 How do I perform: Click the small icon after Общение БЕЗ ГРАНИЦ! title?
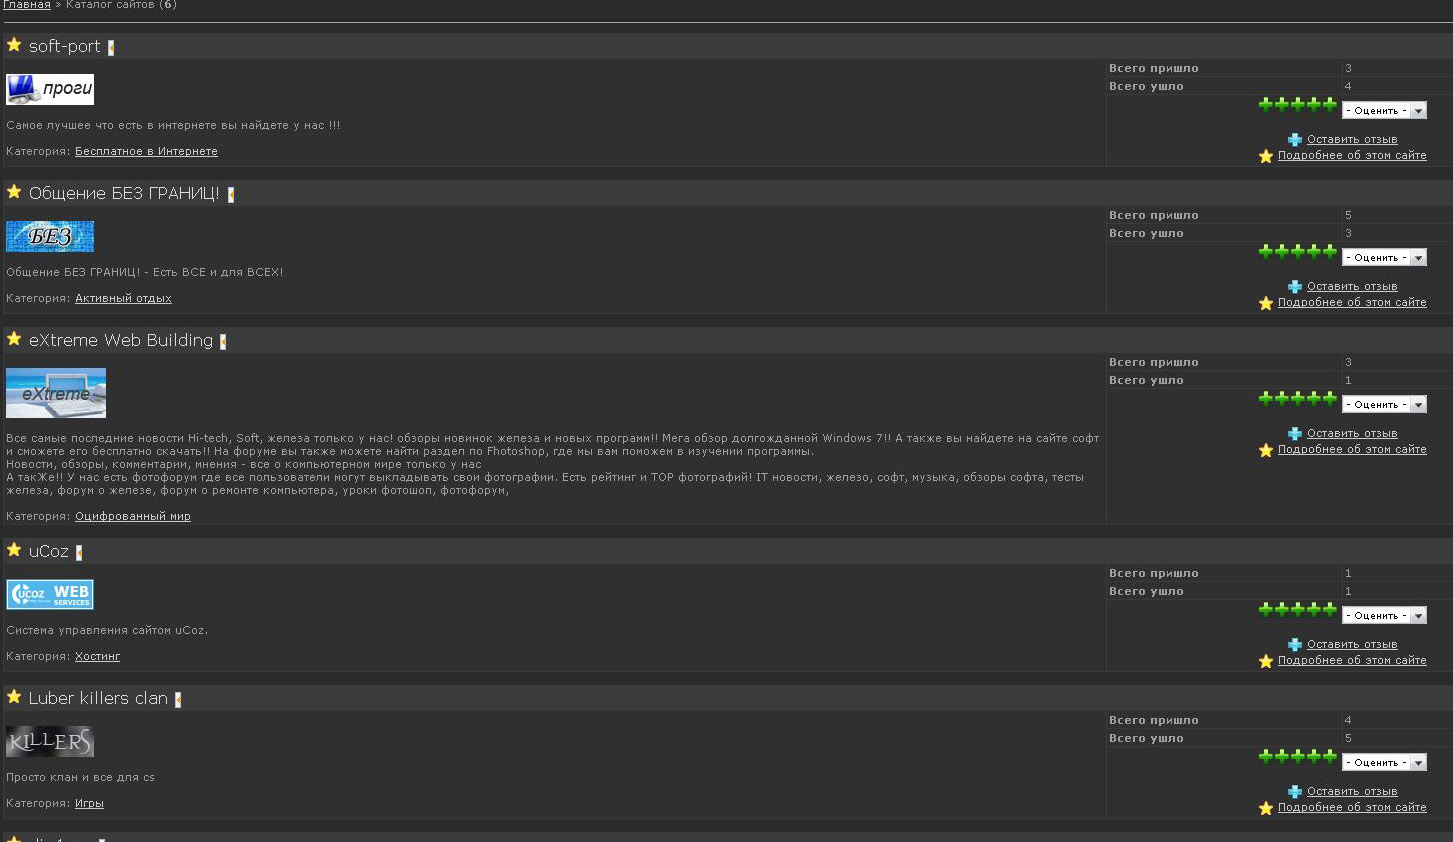pyautogui.click(x=231, y=195)
